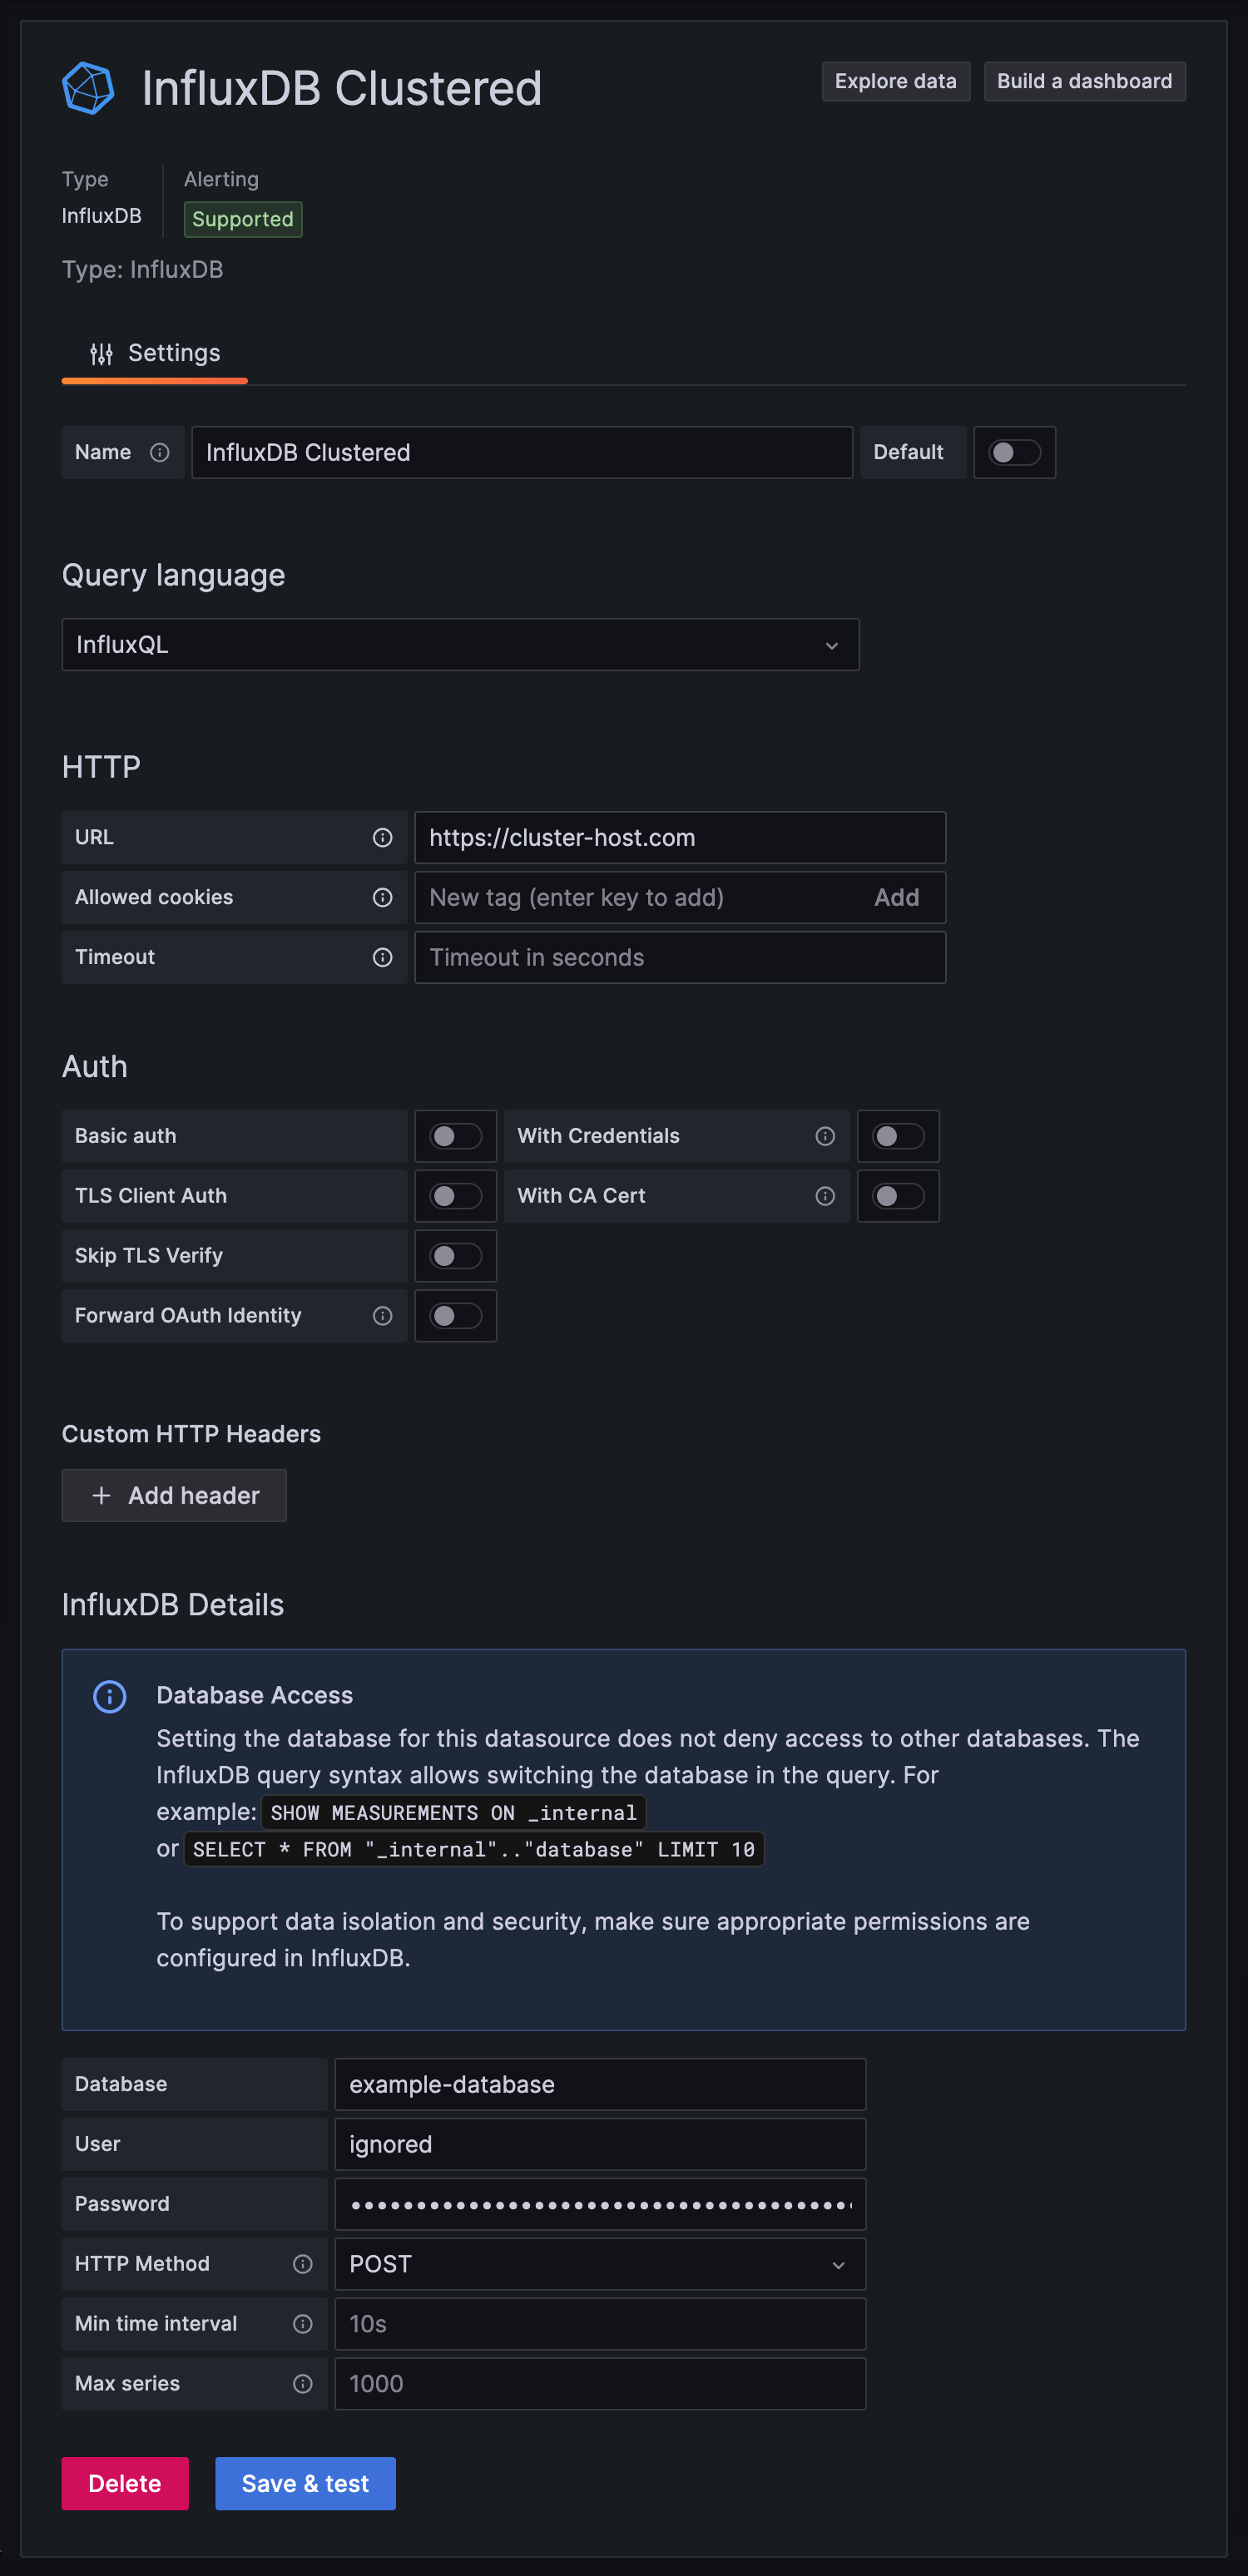This screenshot has width=1248, height=2576.
Task: Expand the HTTP Method POST dropdown
Action: click(599, 2263)
